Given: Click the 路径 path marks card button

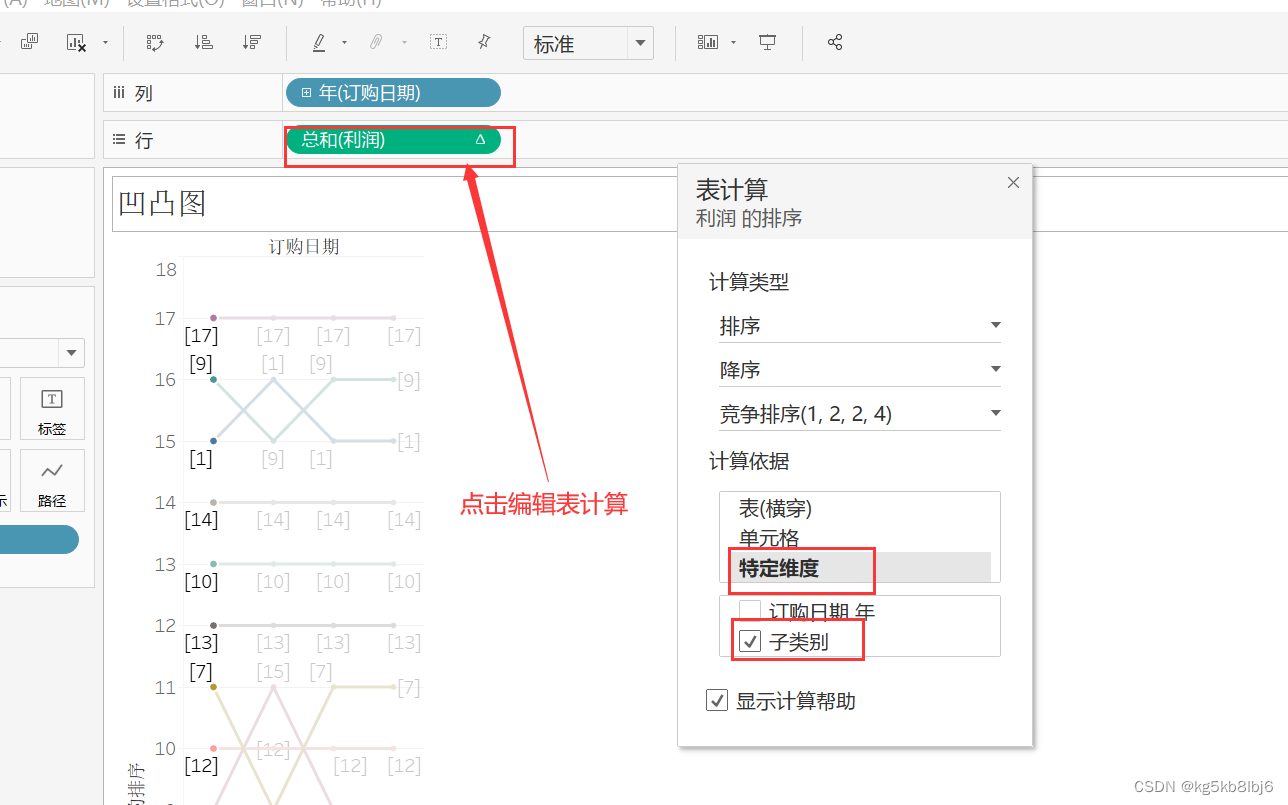Looking at the screenshot, I should [52, 481].
